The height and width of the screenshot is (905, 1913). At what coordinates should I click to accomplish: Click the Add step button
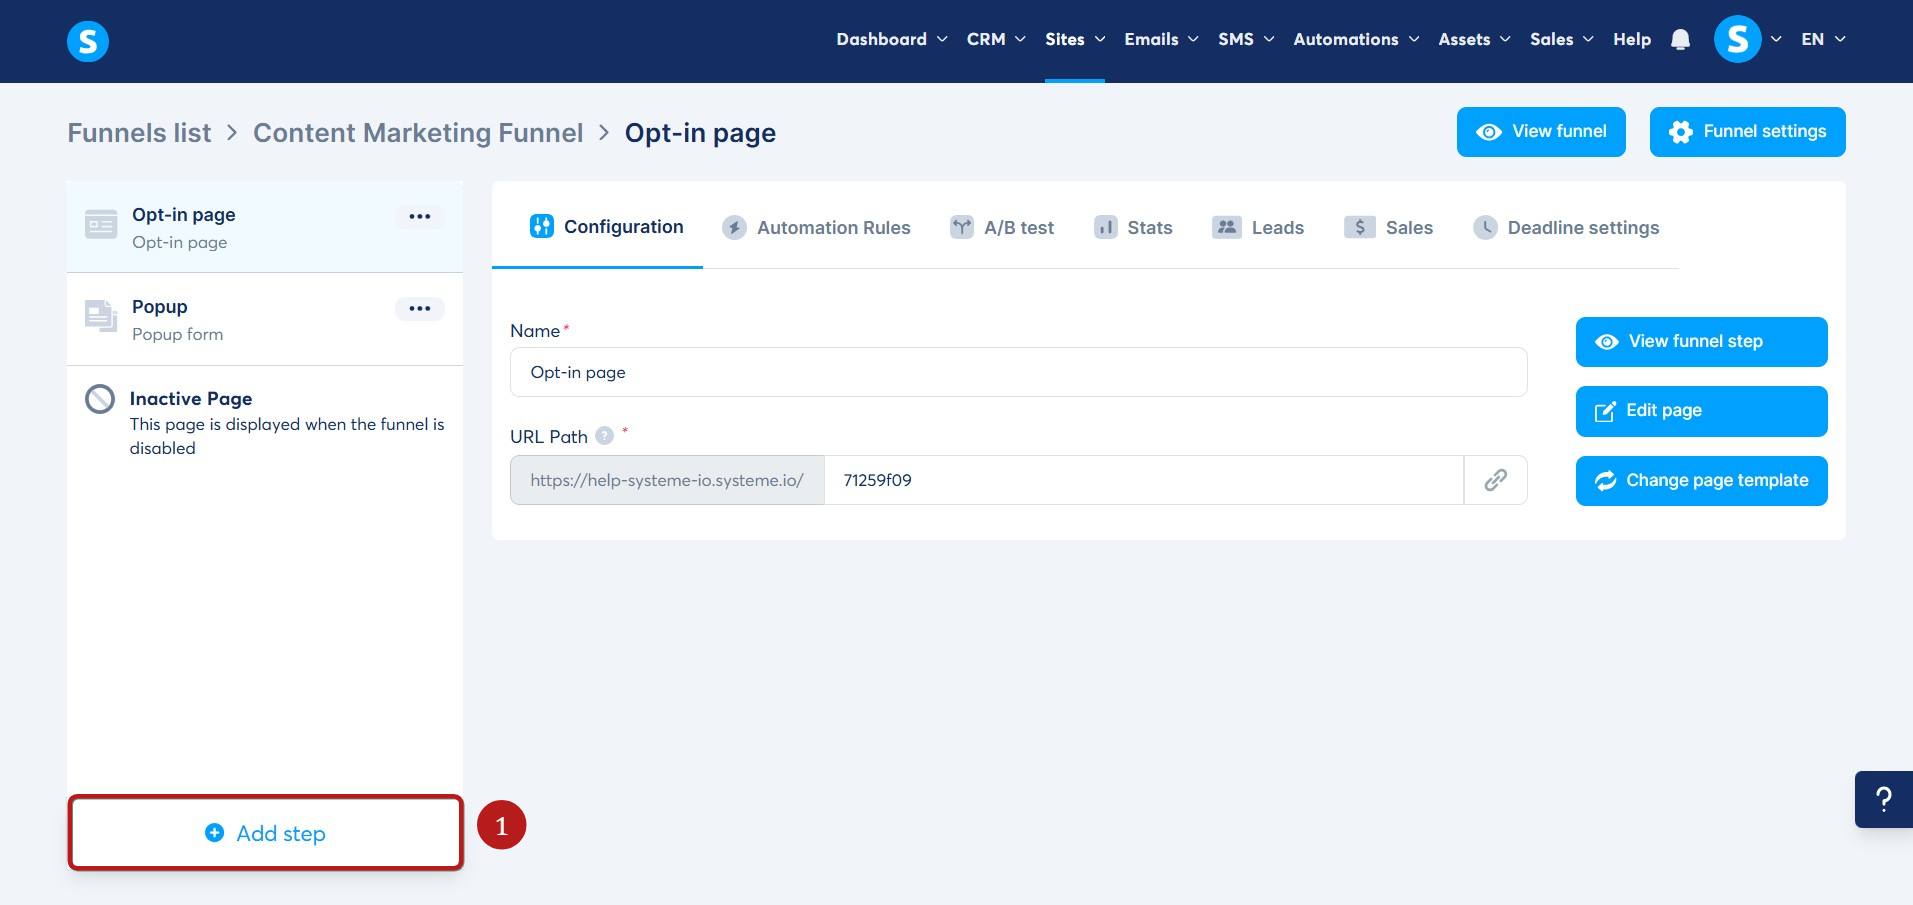point(265,833)
